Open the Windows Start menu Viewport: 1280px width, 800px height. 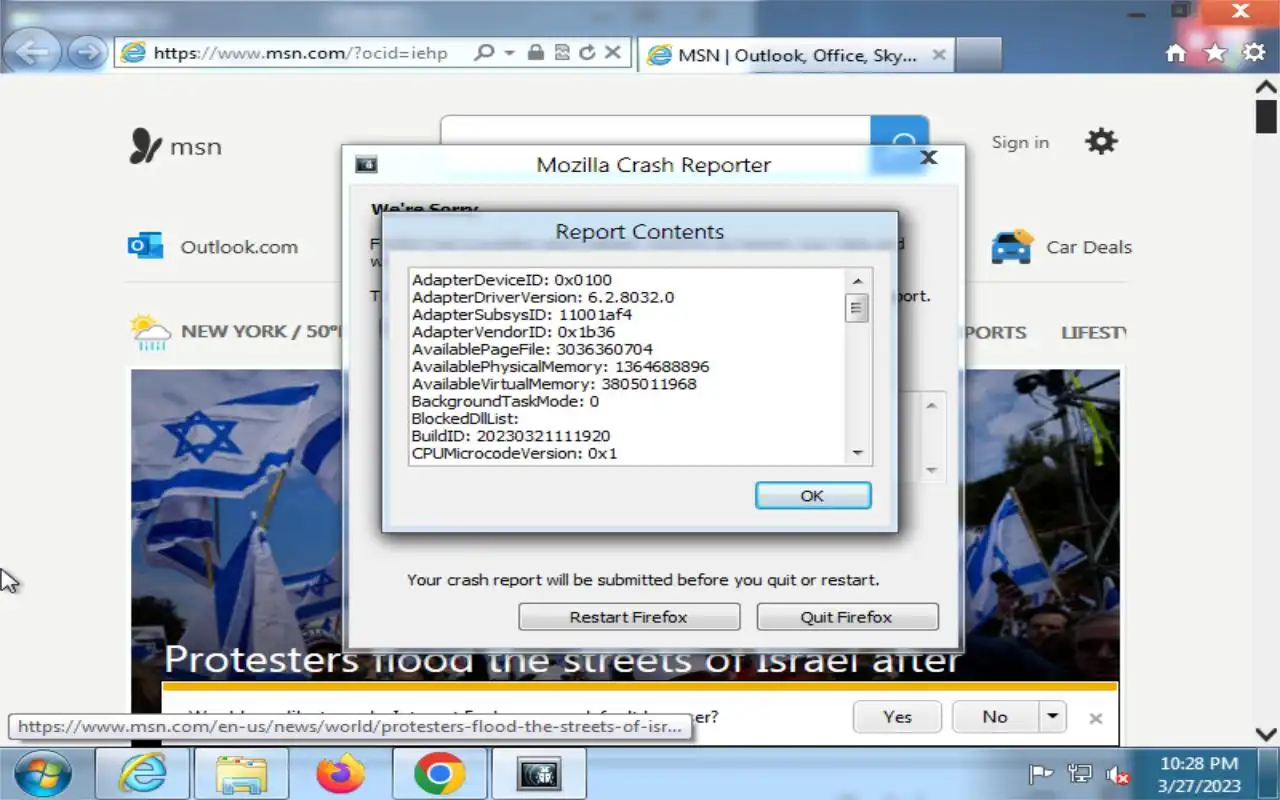(43, 774)
